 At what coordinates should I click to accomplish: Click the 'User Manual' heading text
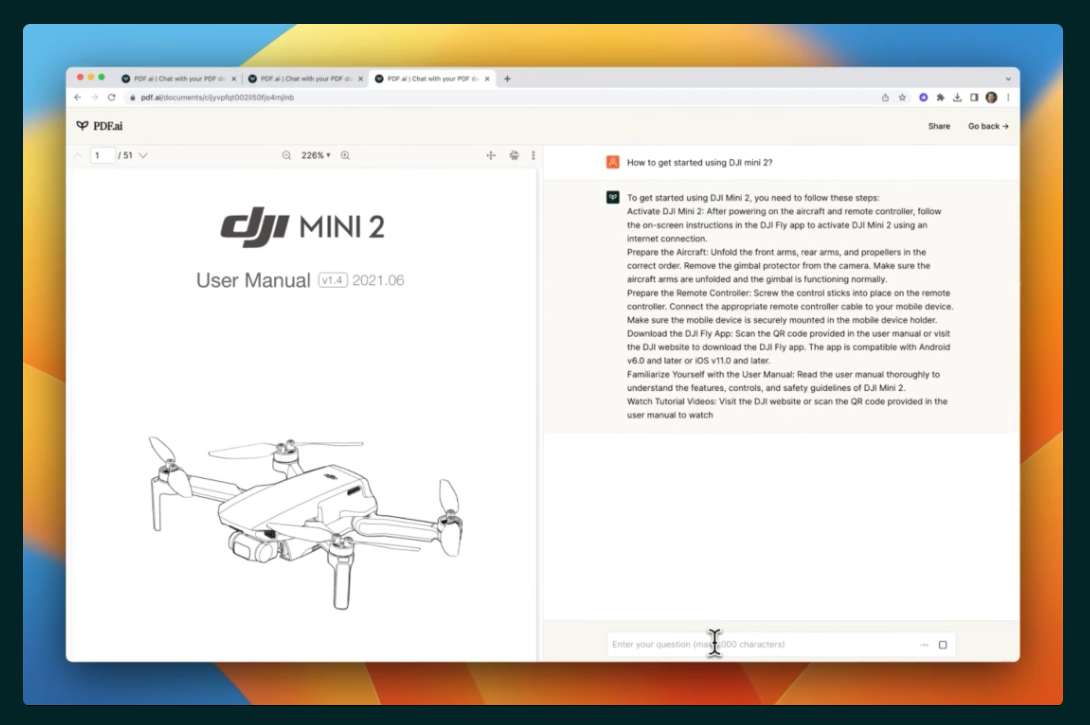click(x=253, y=280)
